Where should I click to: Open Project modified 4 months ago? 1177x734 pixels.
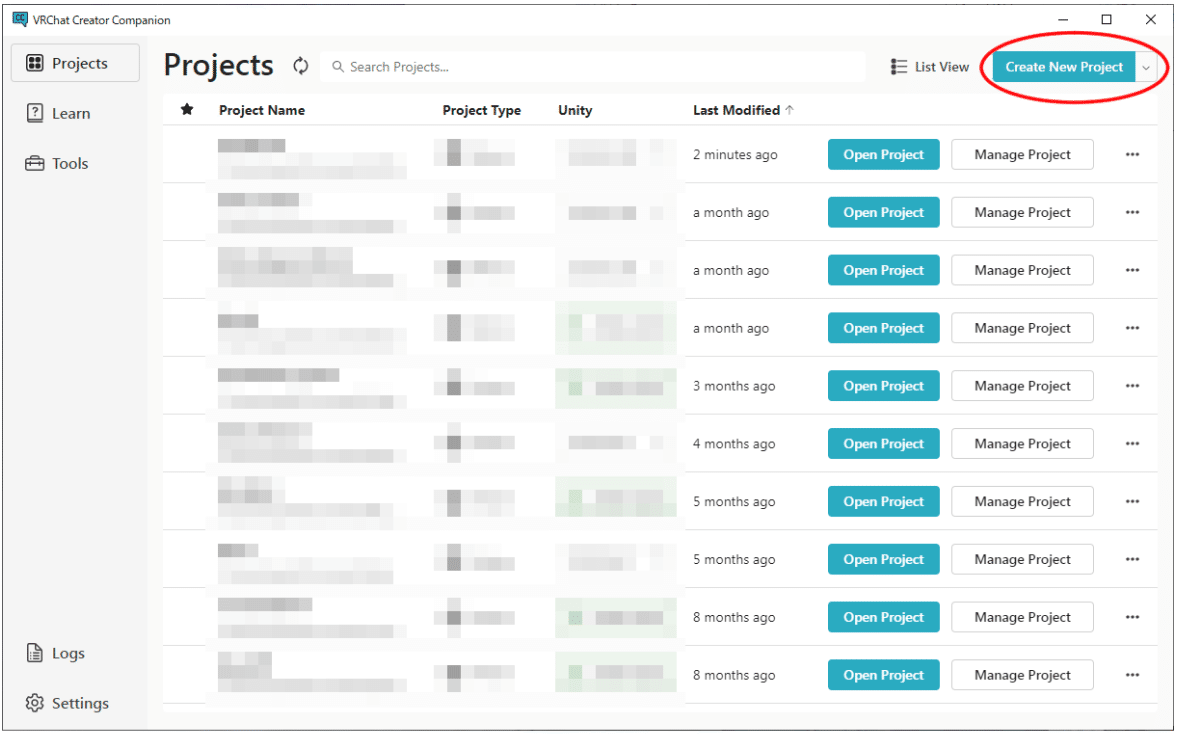coord(884,444)
